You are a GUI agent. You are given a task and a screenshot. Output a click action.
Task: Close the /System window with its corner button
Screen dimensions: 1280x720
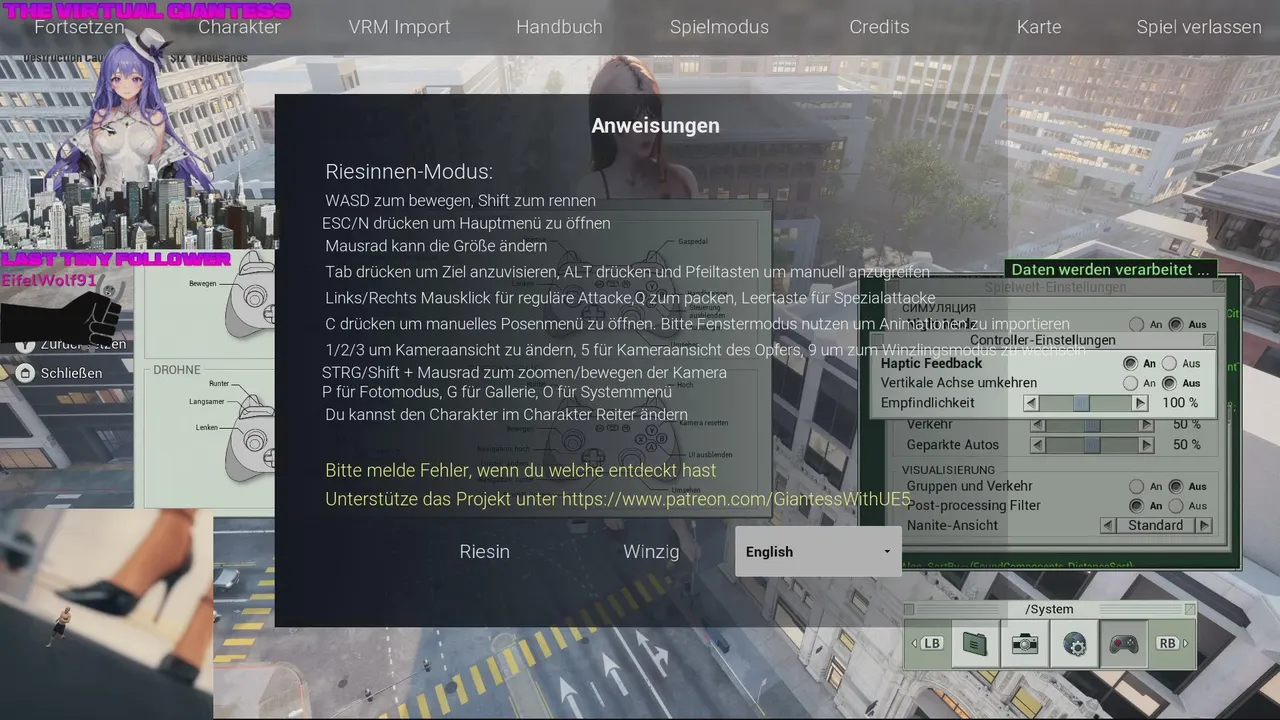[1190, 609]
